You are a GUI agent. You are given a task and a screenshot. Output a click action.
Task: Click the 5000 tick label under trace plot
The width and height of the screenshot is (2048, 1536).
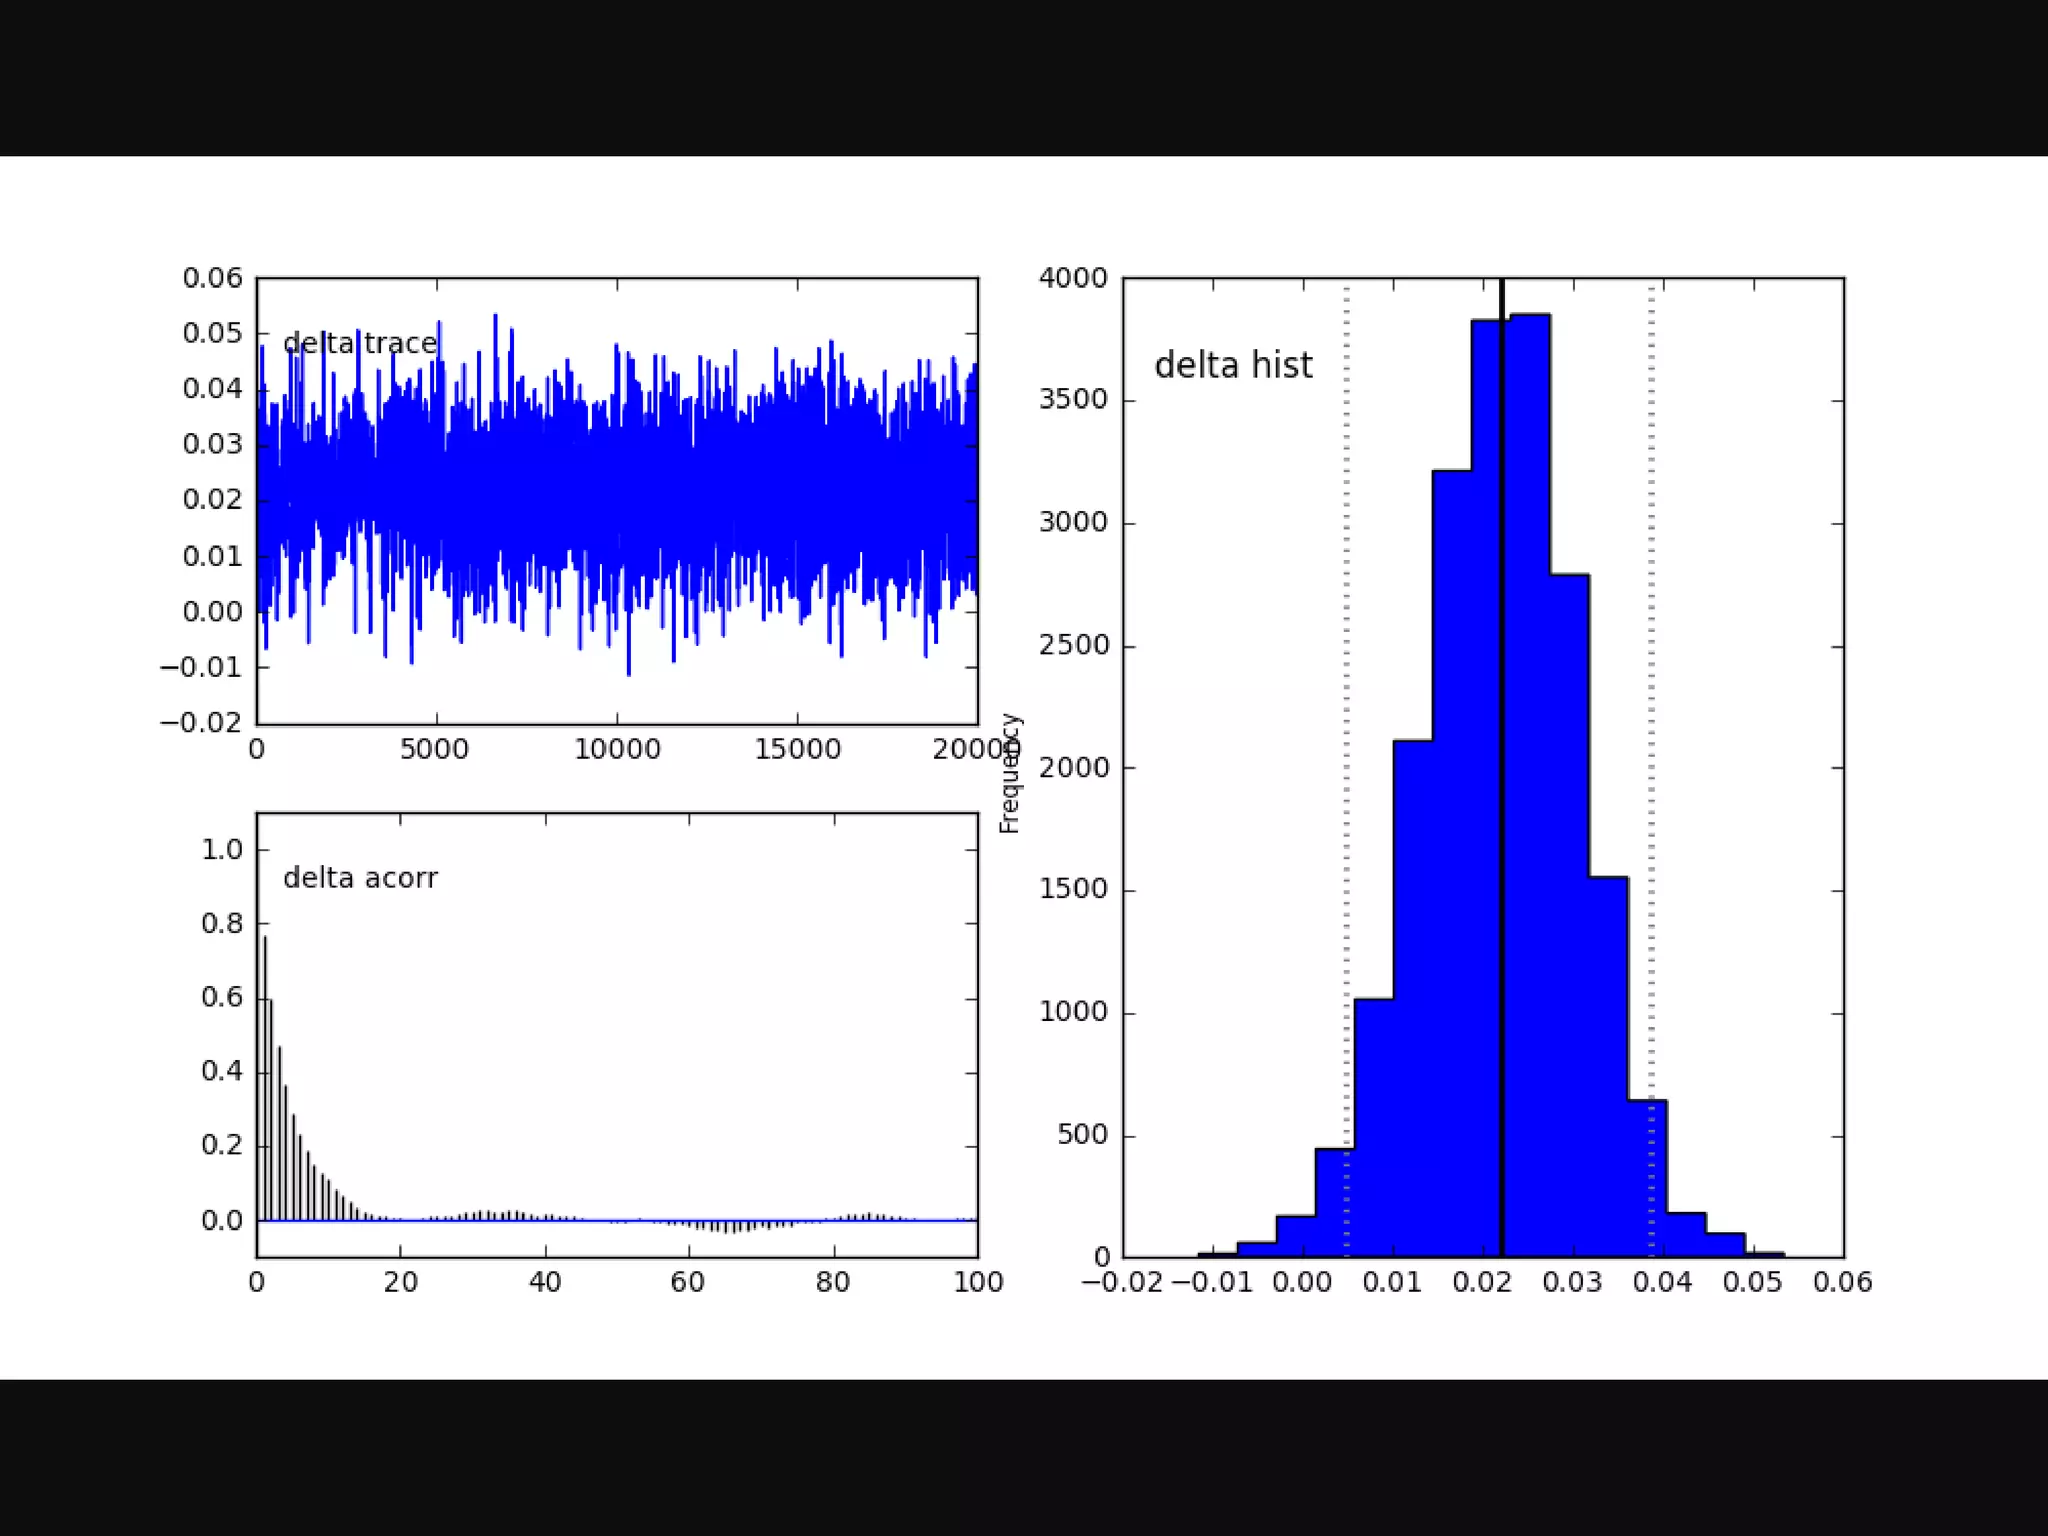(435, 749)
